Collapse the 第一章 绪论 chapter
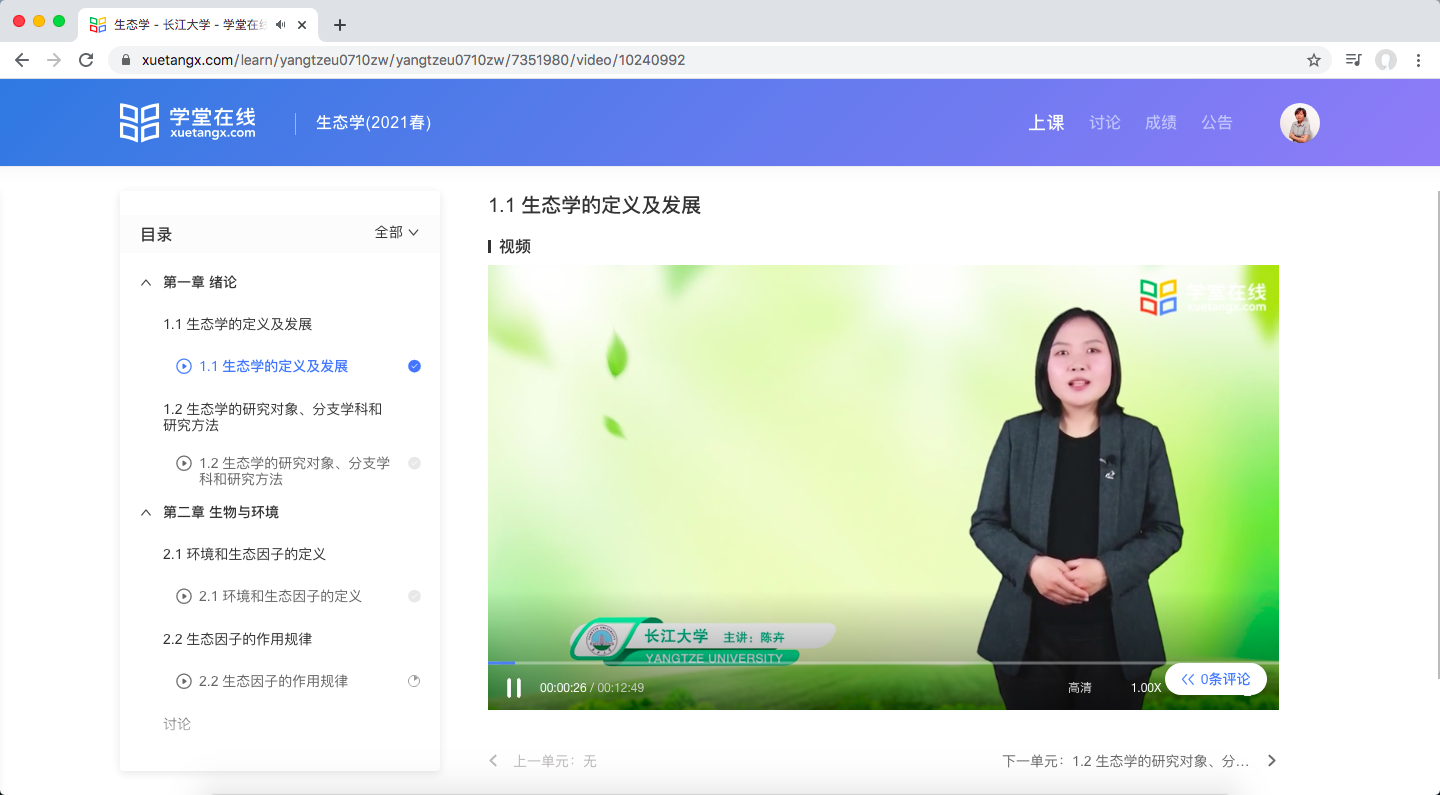This screenshot has height=795, width=1440. coord(146,283)
